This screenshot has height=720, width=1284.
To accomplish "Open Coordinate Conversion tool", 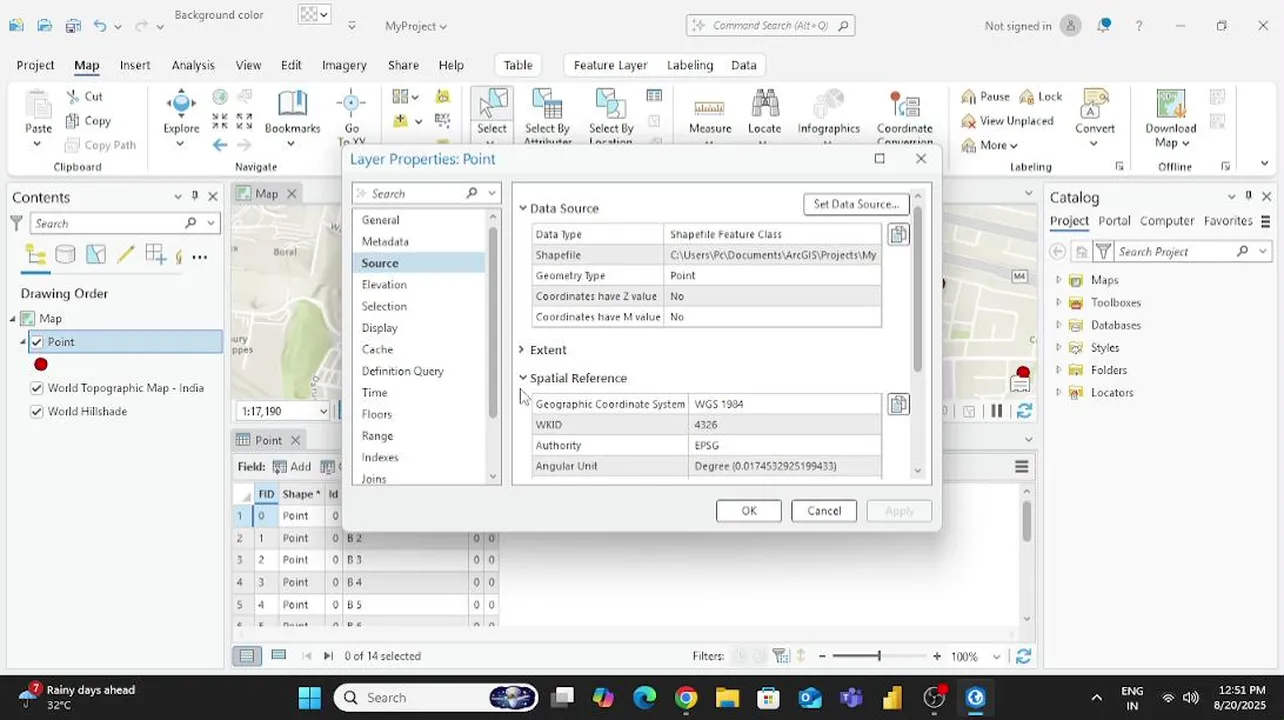I will click(x=904, y=115).
